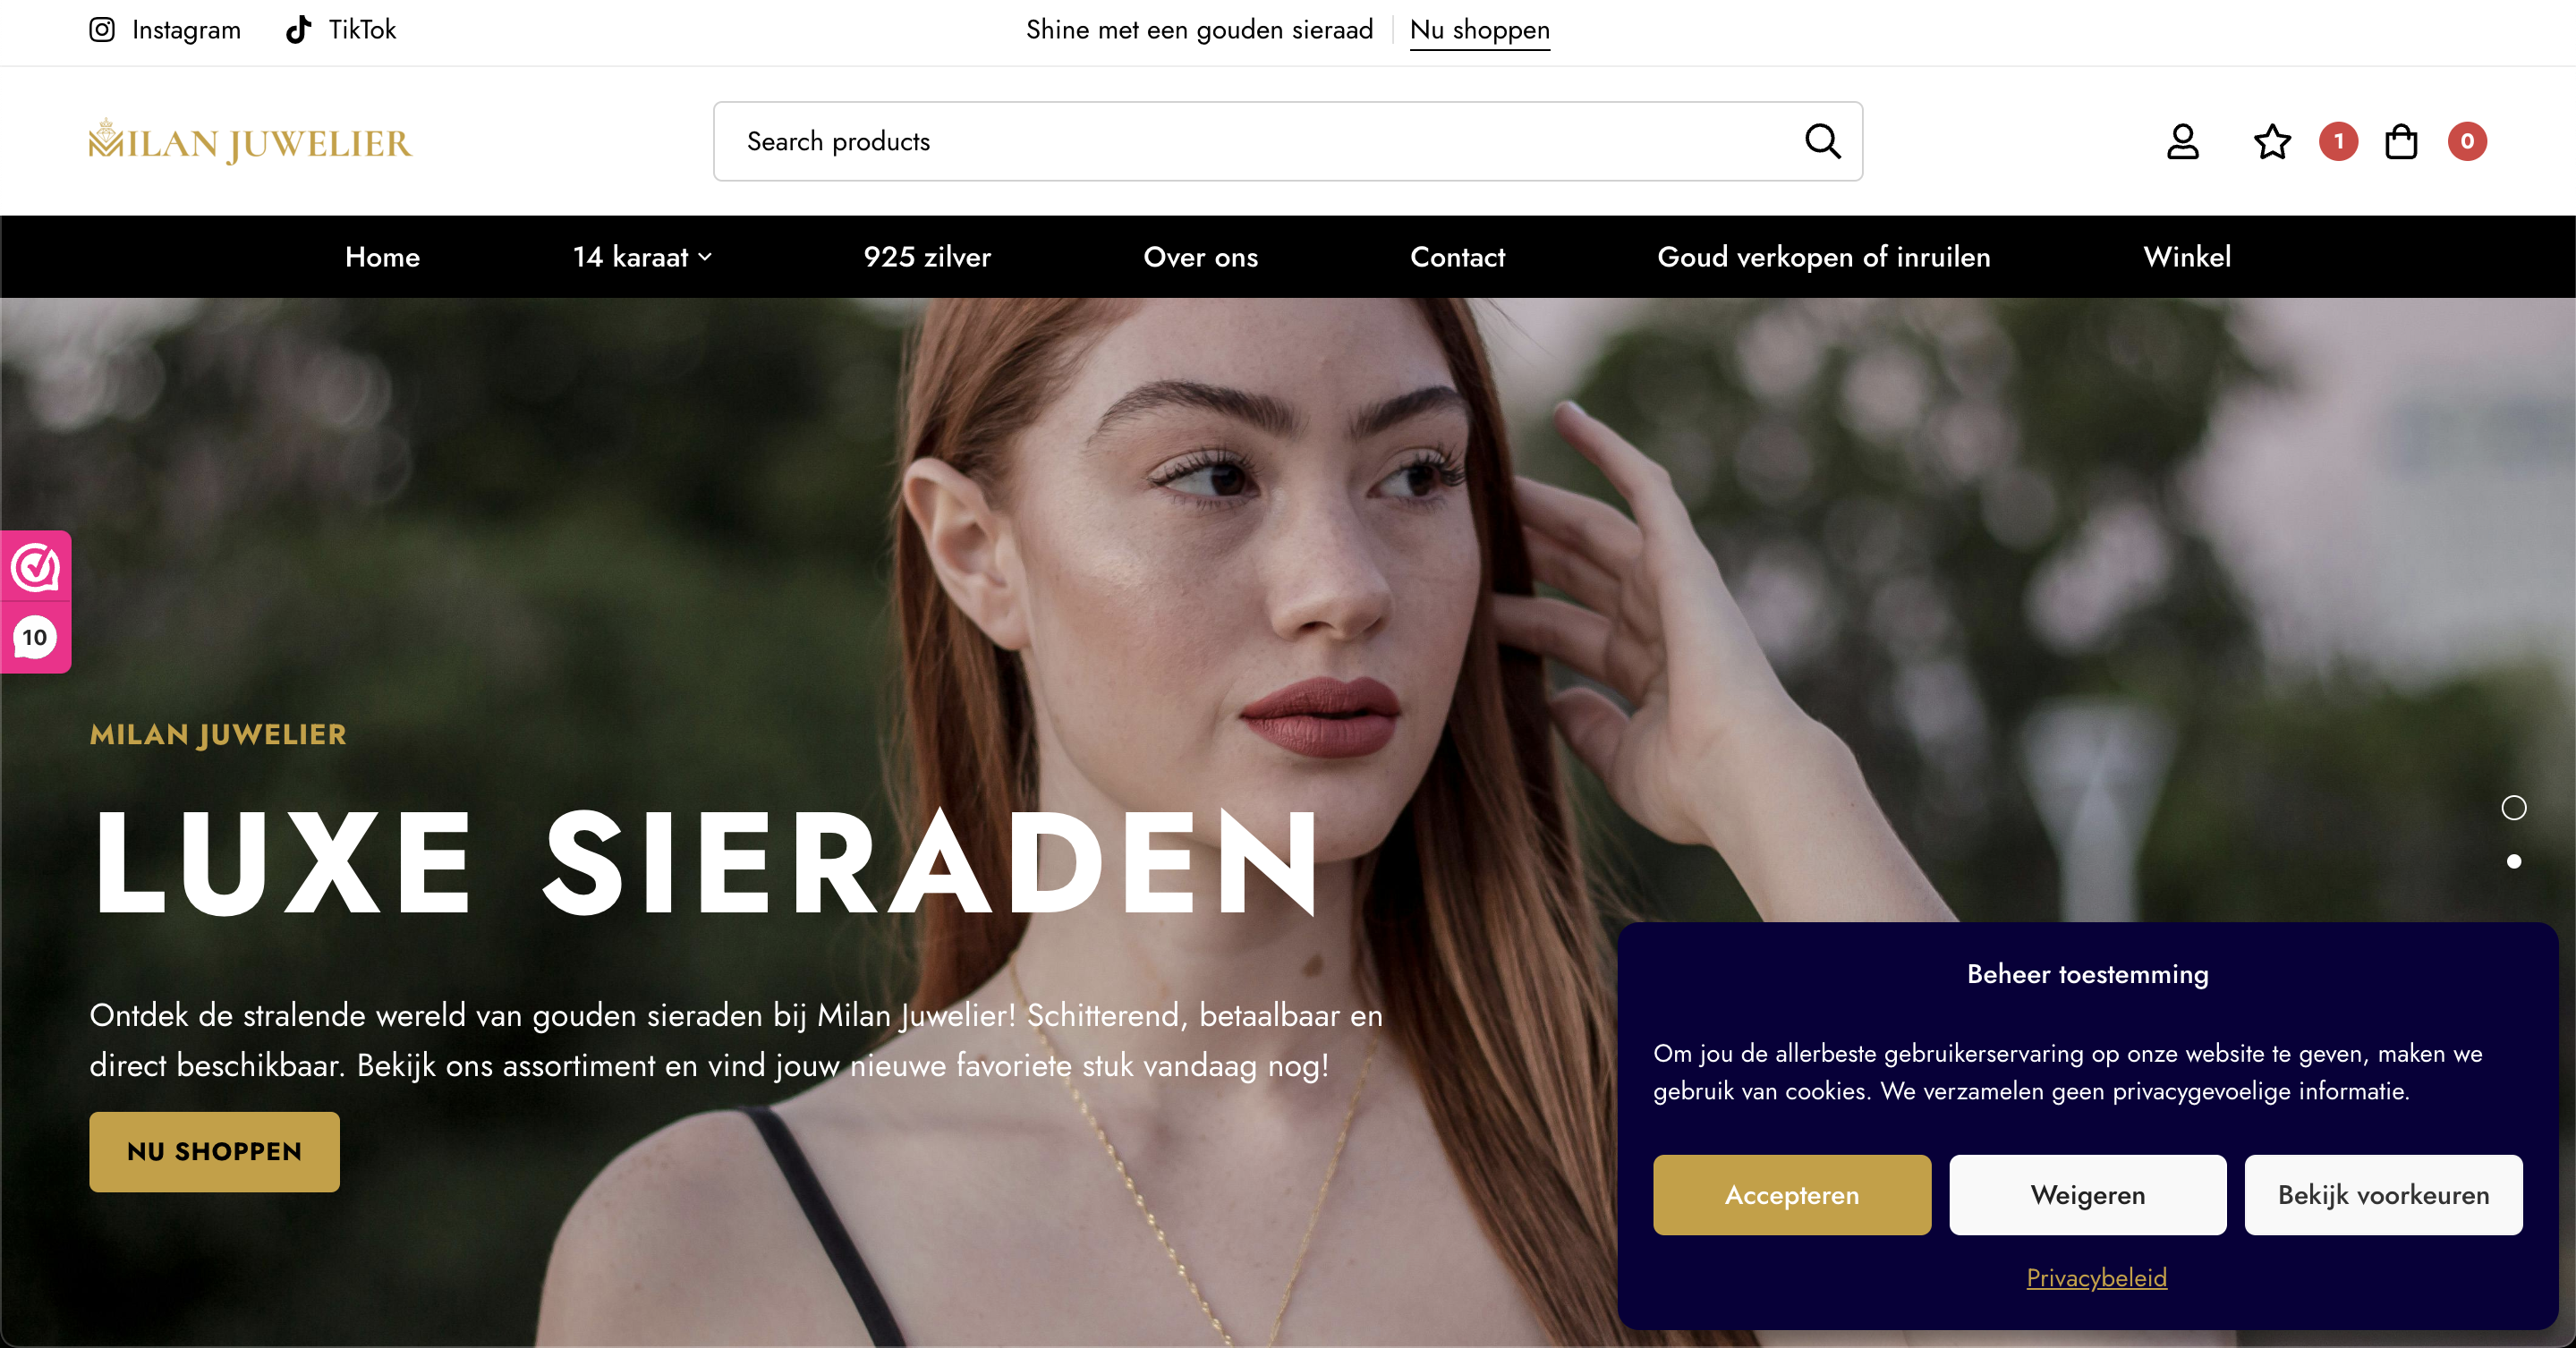Go to the 925 zilver menu item
2576x1348 pixels.
click(x=927, y=257)
